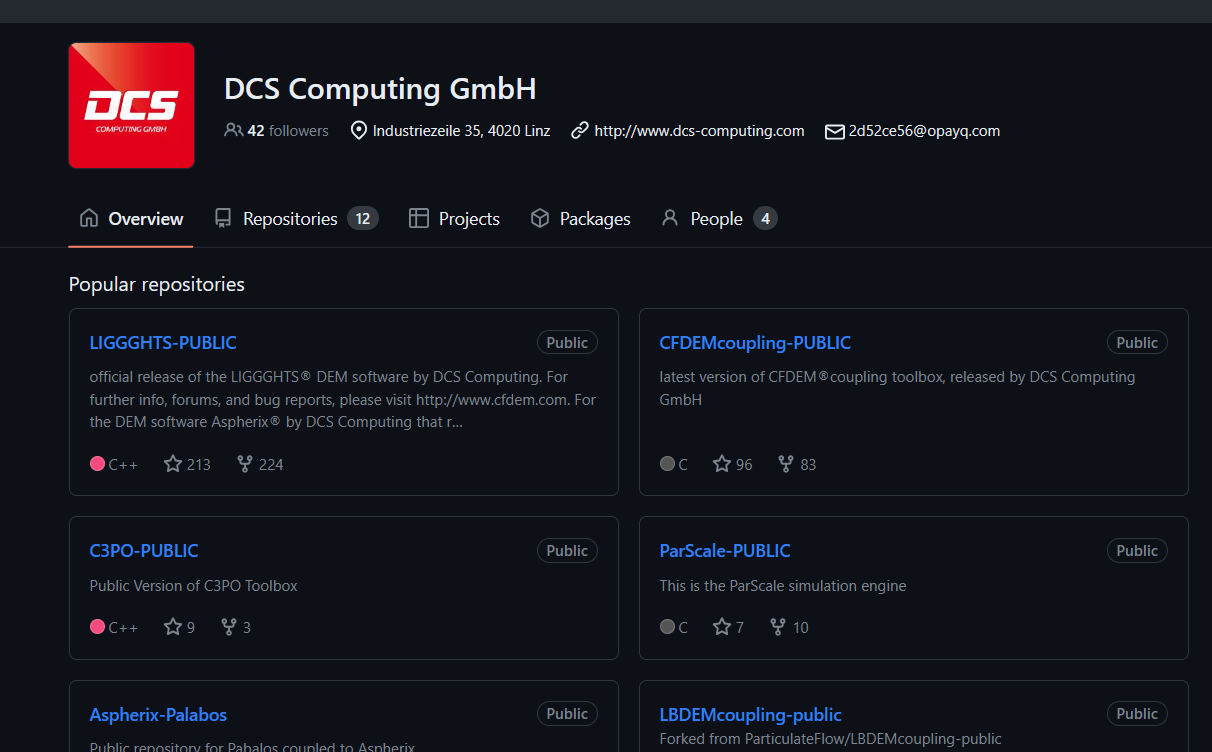Click the DCS Computing GmbH organization name
Screen dimensions: 1212x752
(380, 89)
